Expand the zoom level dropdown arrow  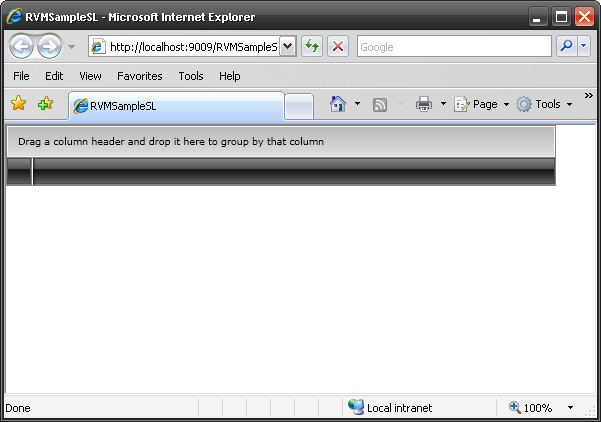click(570, 408)
